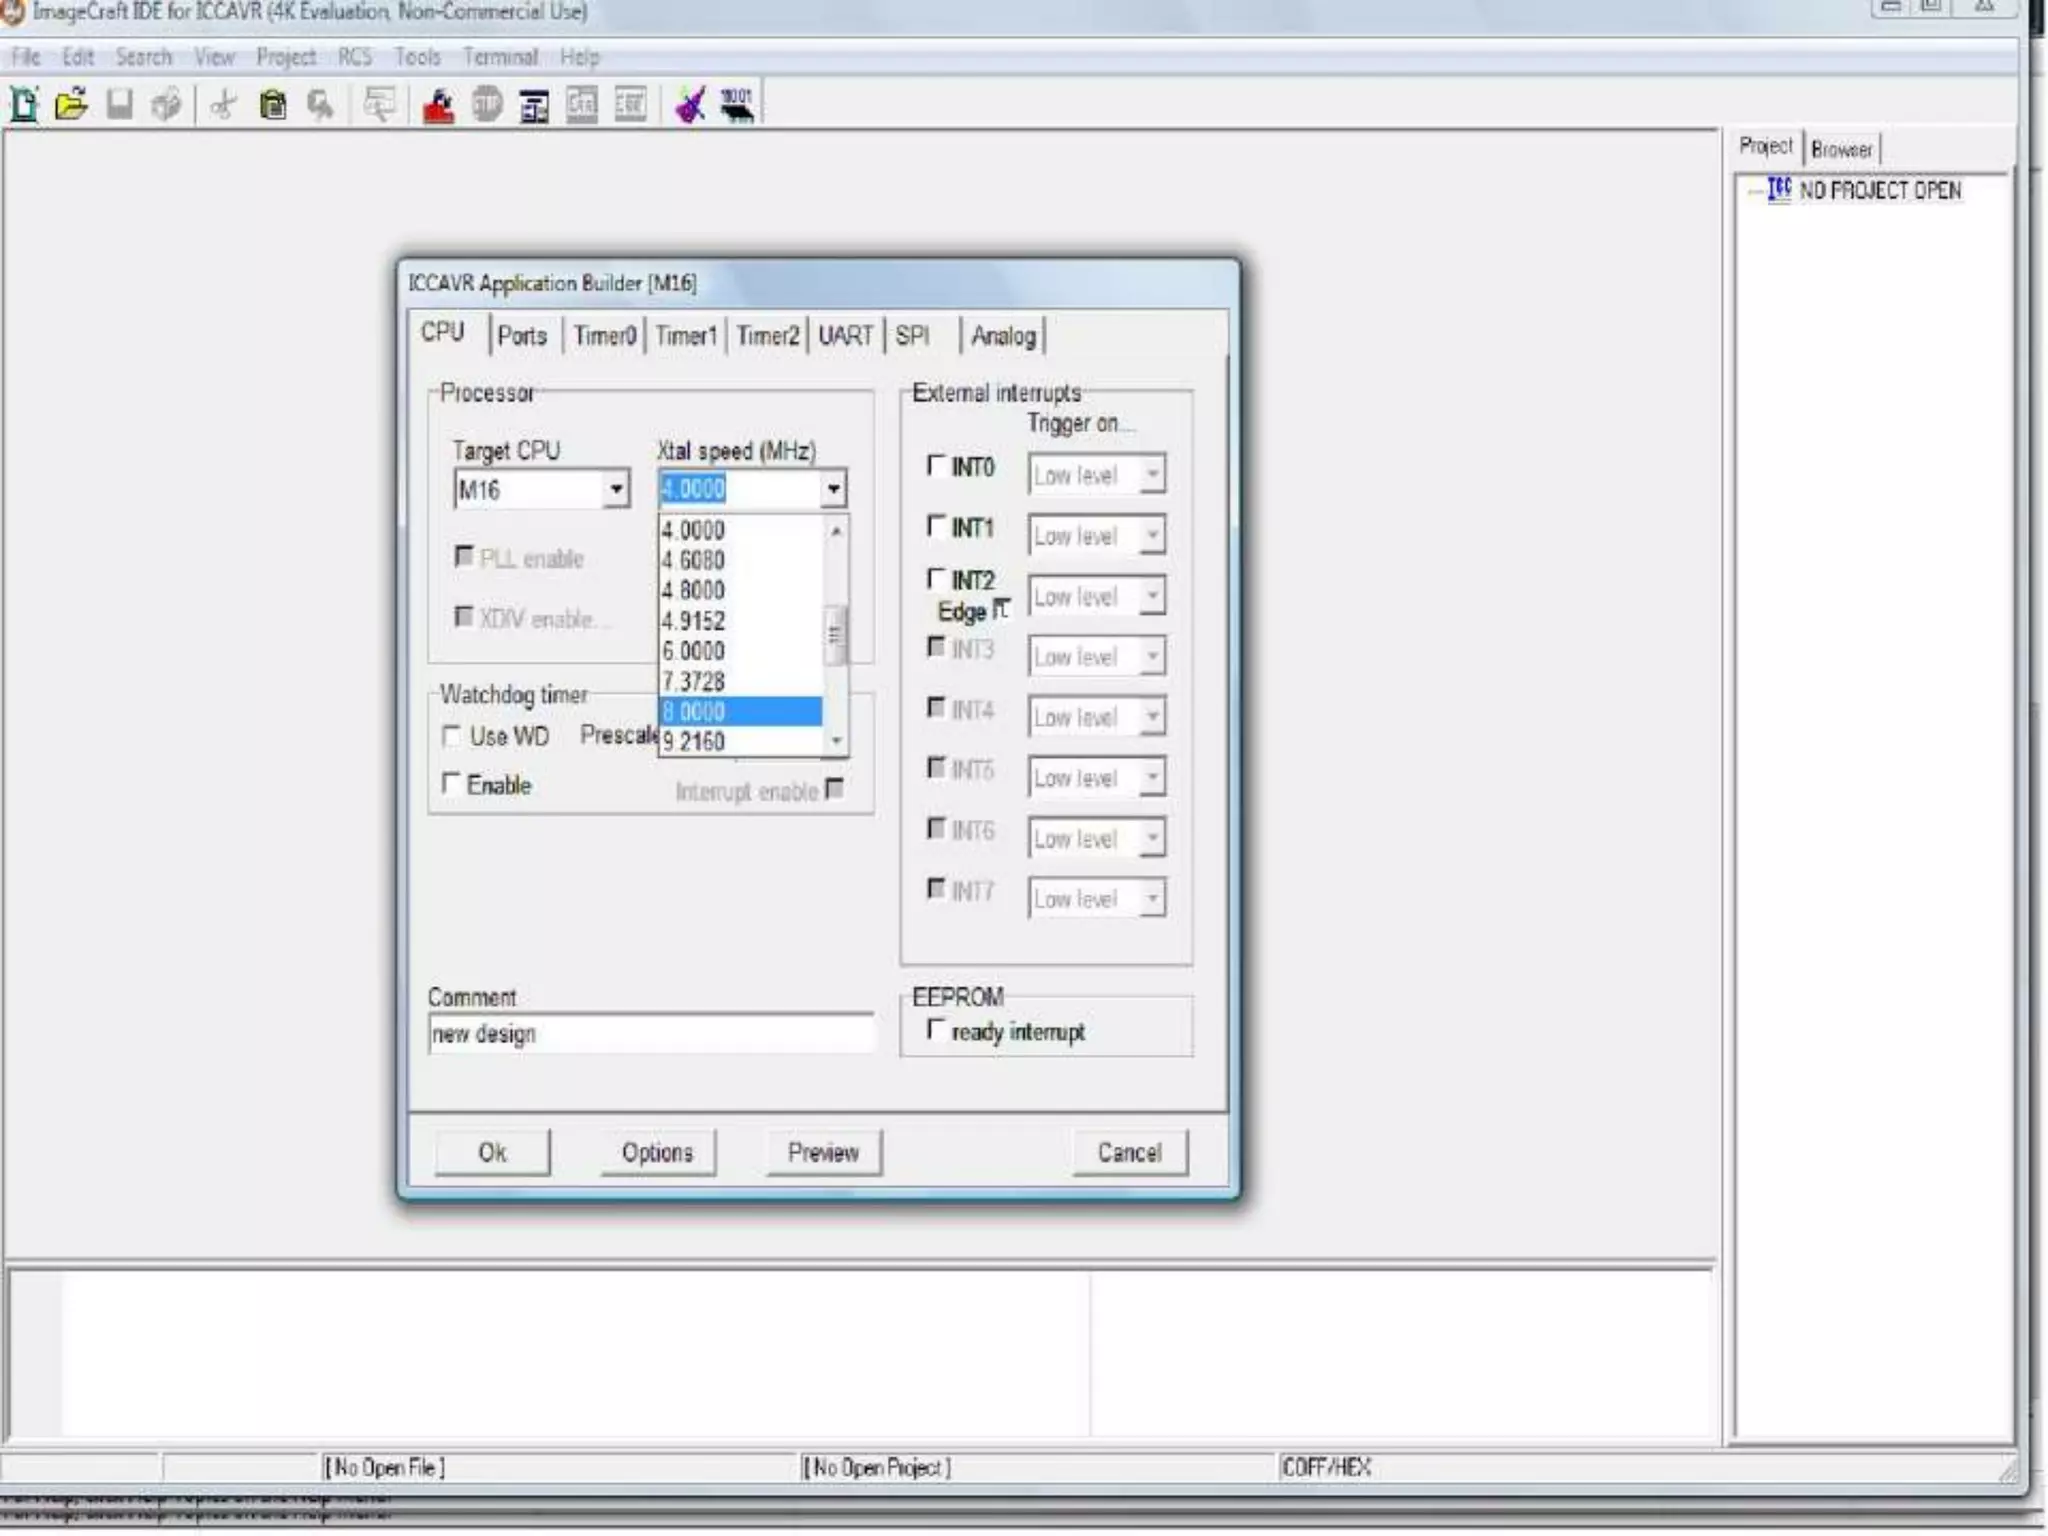
Task: Switch to Browser tab in side panel
Action: tap(1841, 149)
